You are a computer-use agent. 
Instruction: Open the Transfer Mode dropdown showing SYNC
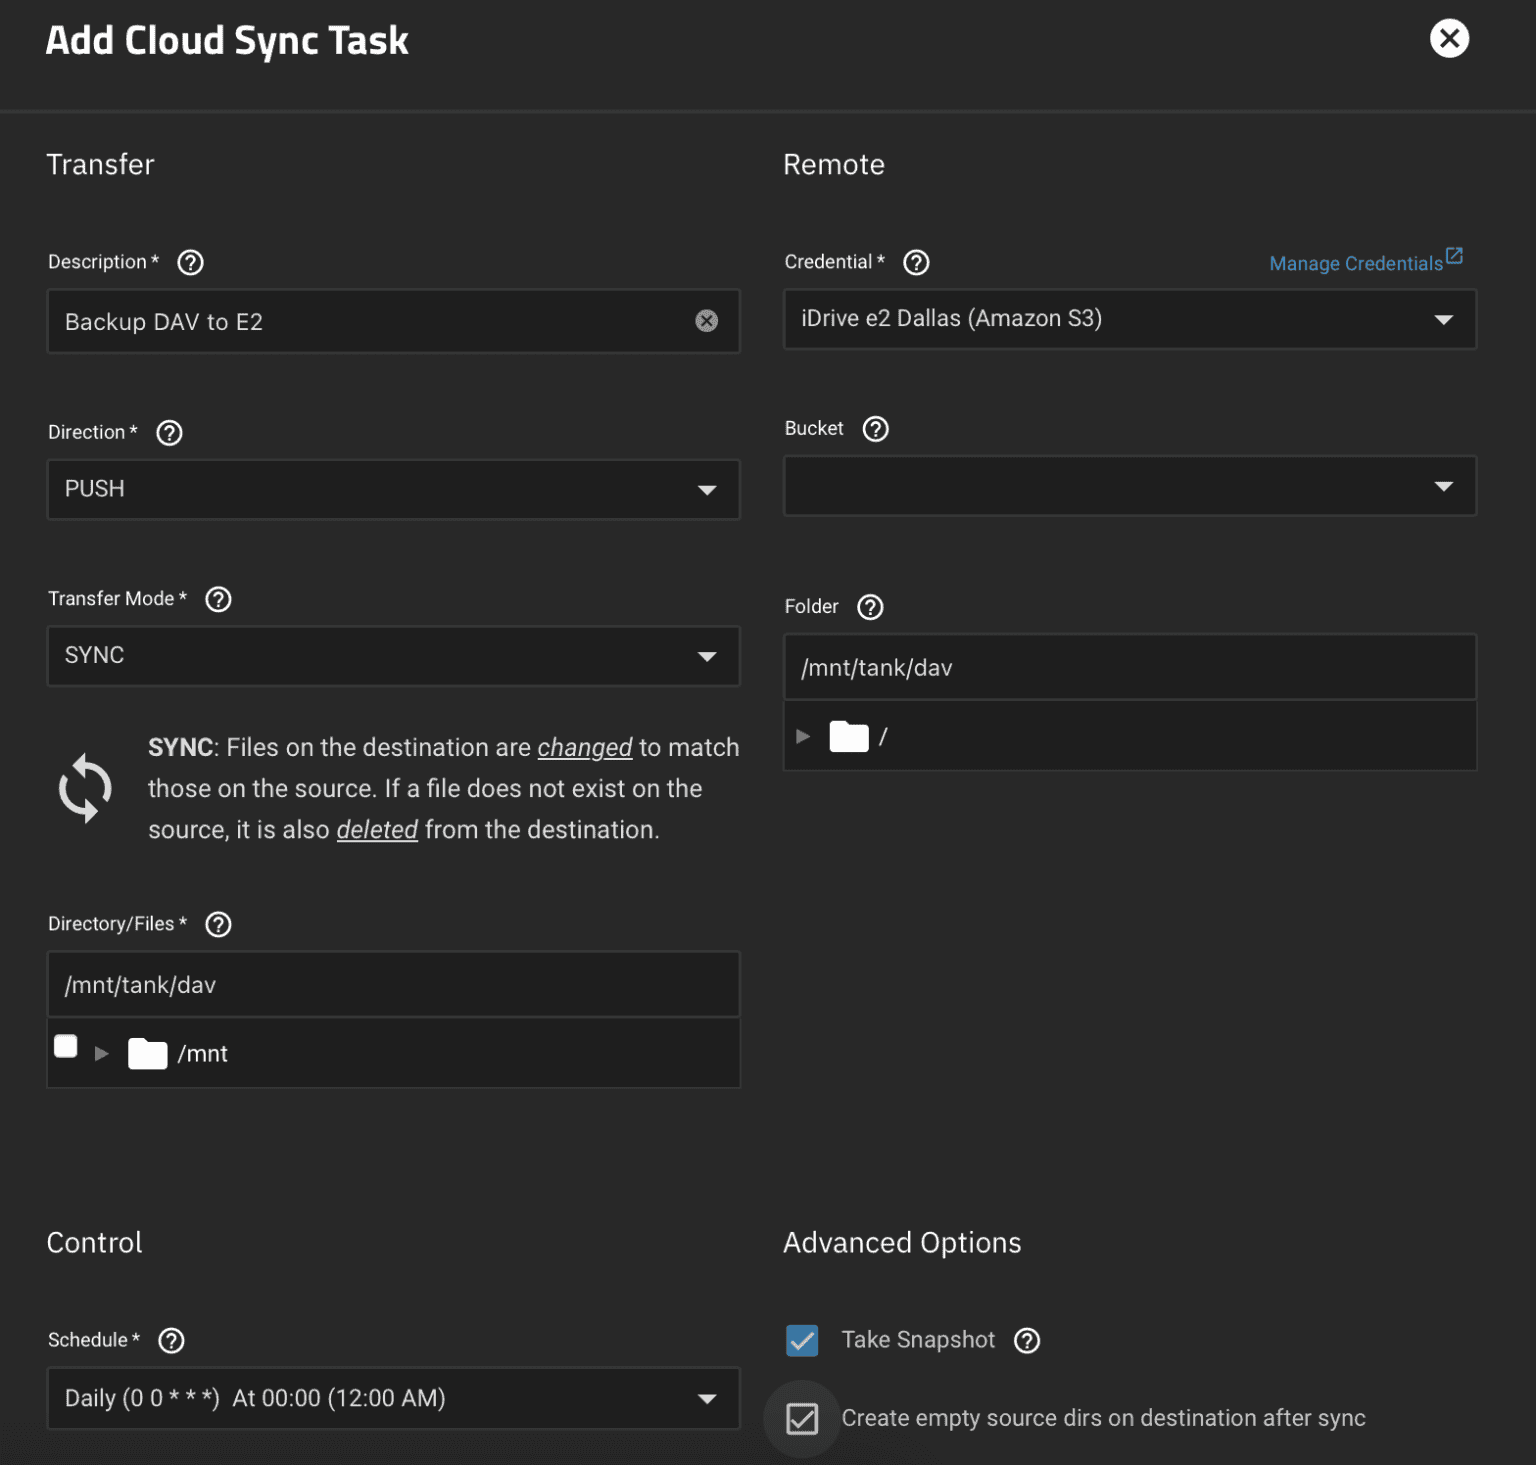[393, 656]
